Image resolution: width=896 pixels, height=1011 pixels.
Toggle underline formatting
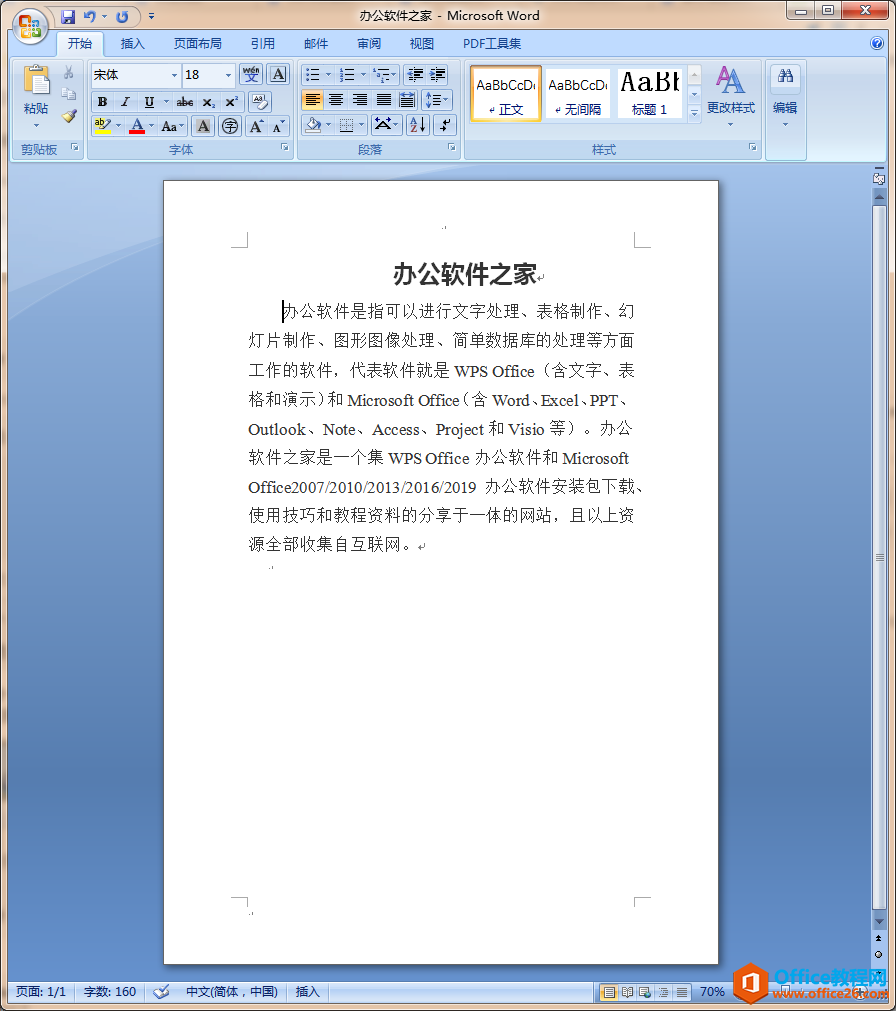click(149, 102)
